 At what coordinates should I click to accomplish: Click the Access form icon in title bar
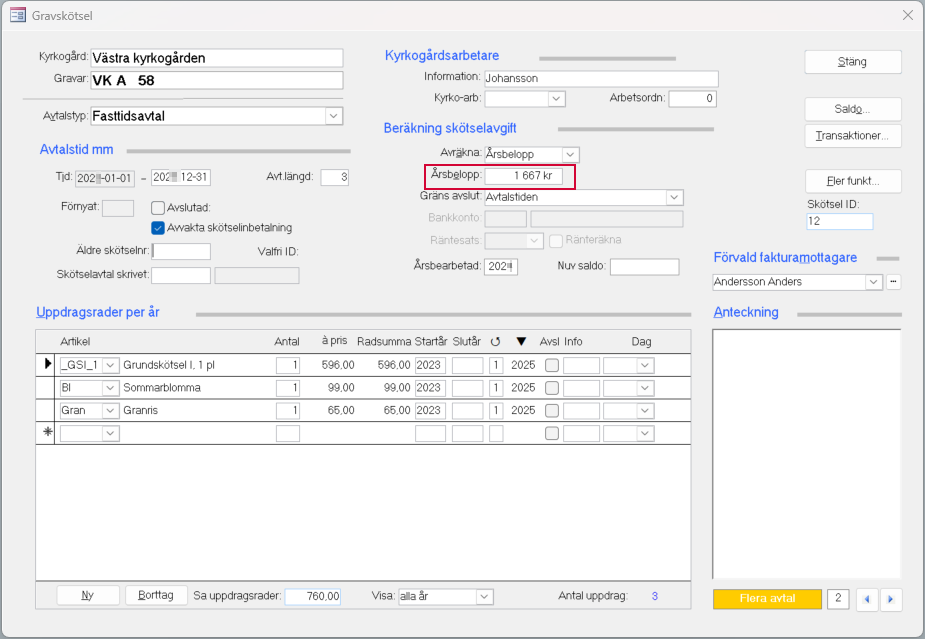pyautogui.click(x=17, y=15)
